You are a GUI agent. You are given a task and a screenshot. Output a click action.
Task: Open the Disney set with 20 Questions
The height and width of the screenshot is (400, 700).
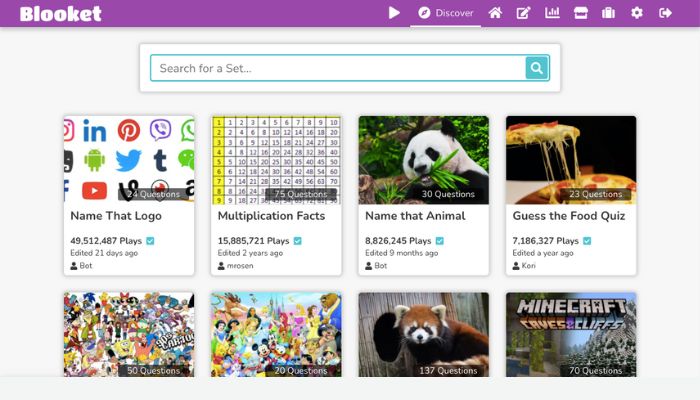(276, 335)
